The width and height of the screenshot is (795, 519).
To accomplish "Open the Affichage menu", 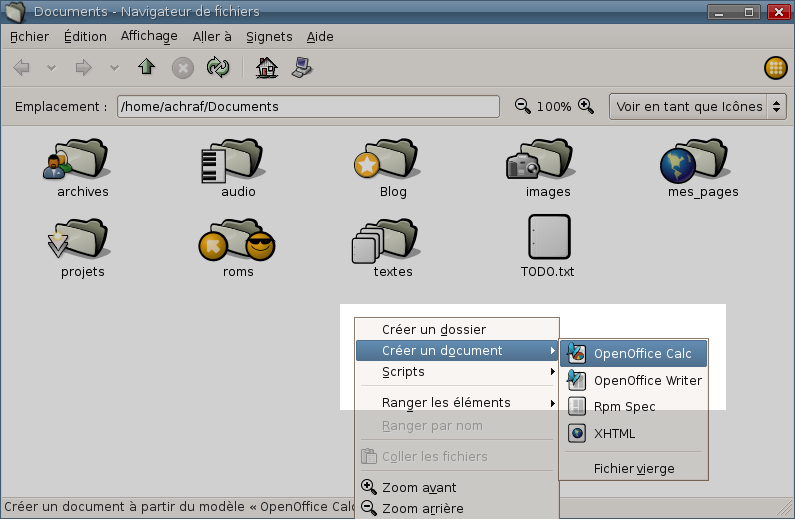I will pyautogui.click(x=149, y=36).
